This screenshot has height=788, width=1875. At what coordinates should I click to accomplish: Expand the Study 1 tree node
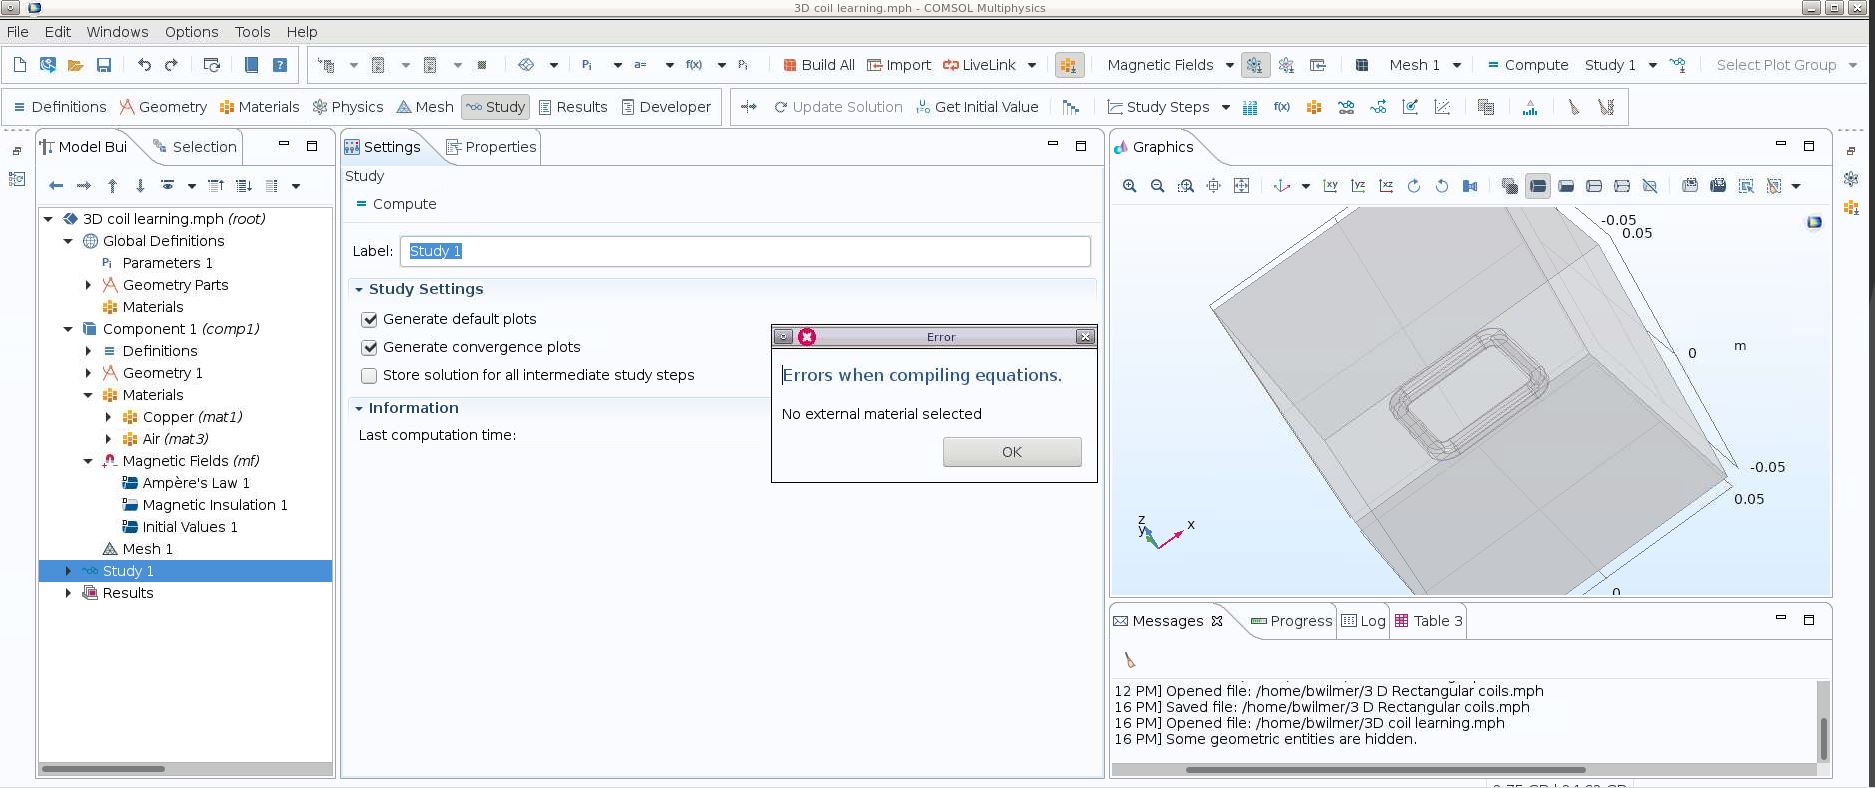(x=68, y=571)
